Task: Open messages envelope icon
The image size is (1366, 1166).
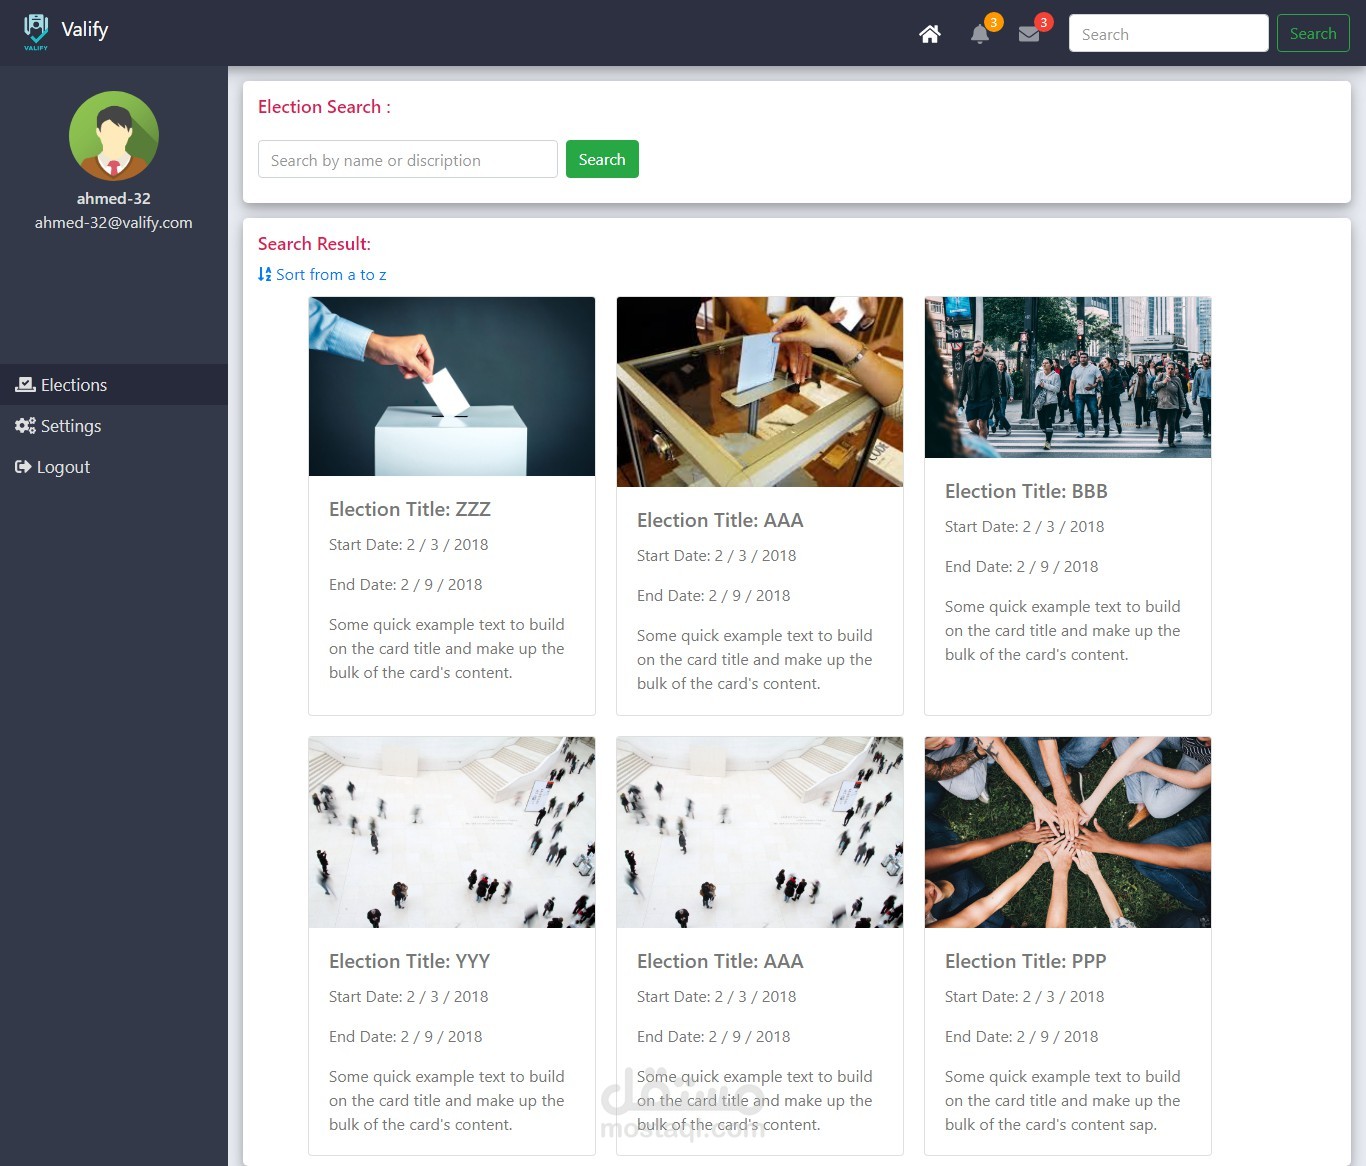Action: coord(1029,34)
